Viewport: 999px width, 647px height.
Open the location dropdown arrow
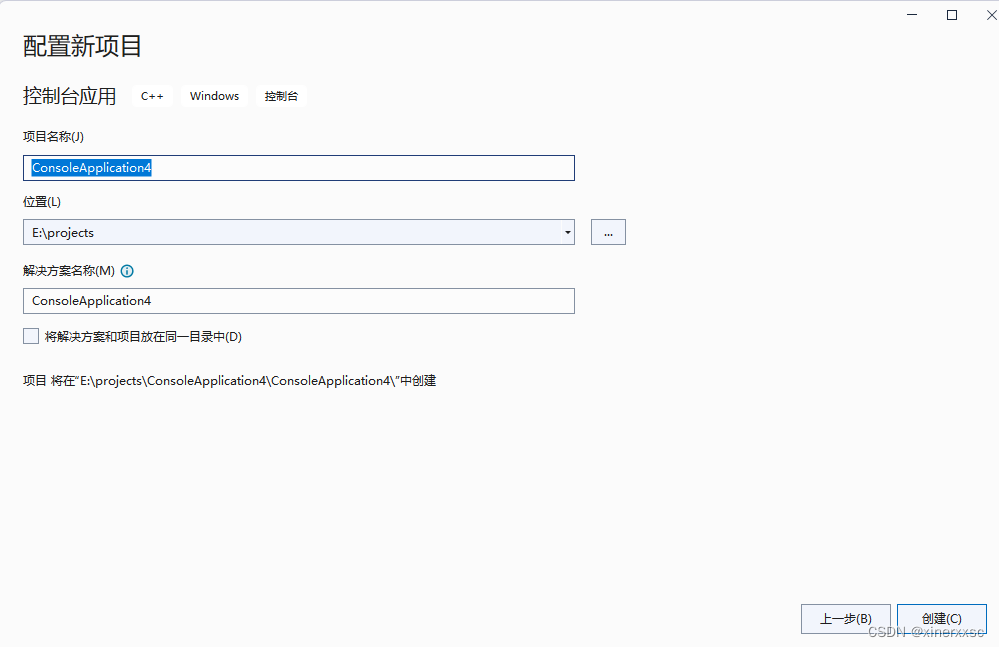(567, 231)
